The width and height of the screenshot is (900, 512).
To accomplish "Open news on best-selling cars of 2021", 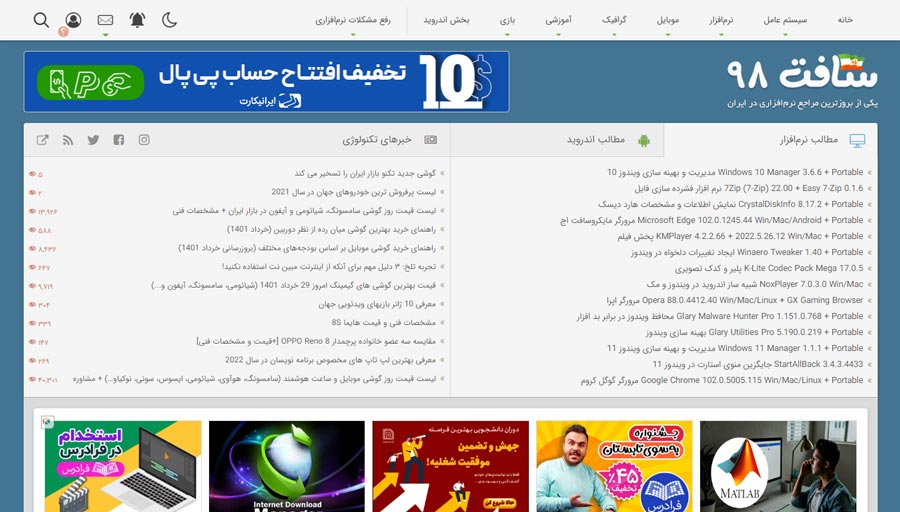I will [x=354, y=192].
